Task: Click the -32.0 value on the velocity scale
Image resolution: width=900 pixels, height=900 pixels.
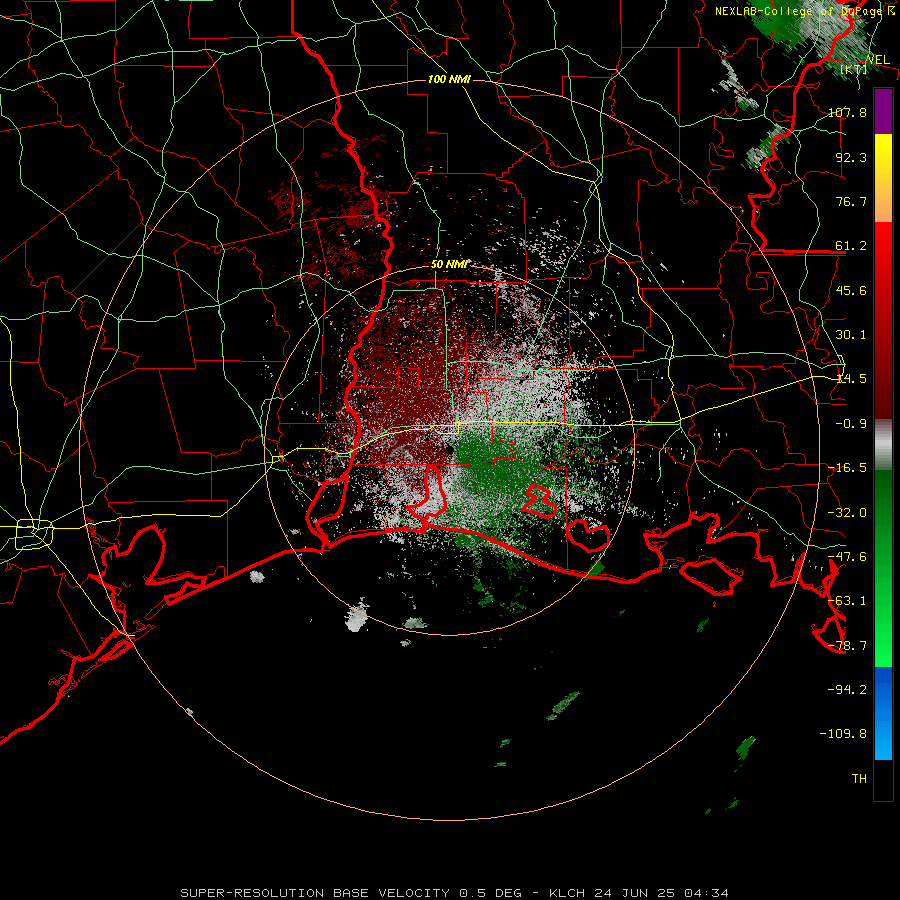Action: [847, 513]
